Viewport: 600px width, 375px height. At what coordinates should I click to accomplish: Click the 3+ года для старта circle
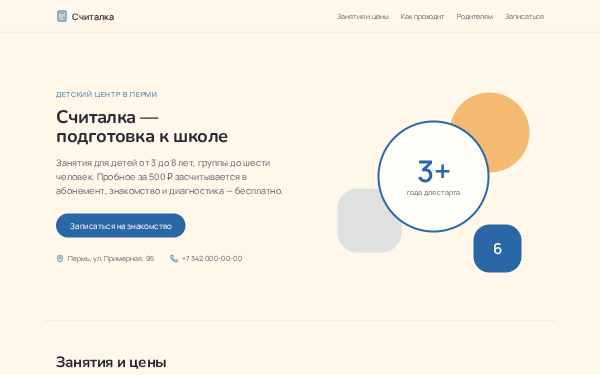[433, 176]
